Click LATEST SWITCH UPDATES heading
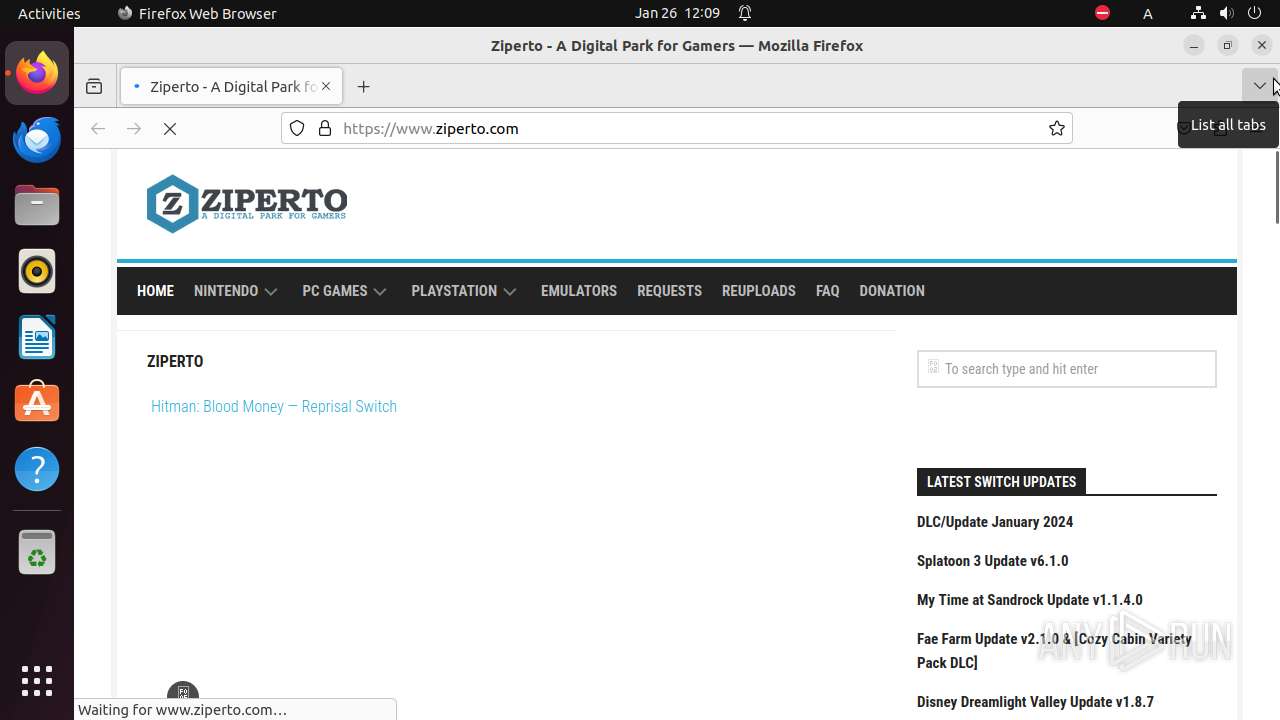Image resolution: width=1280 pixels, height=720 pixels. click(1001, 482)
